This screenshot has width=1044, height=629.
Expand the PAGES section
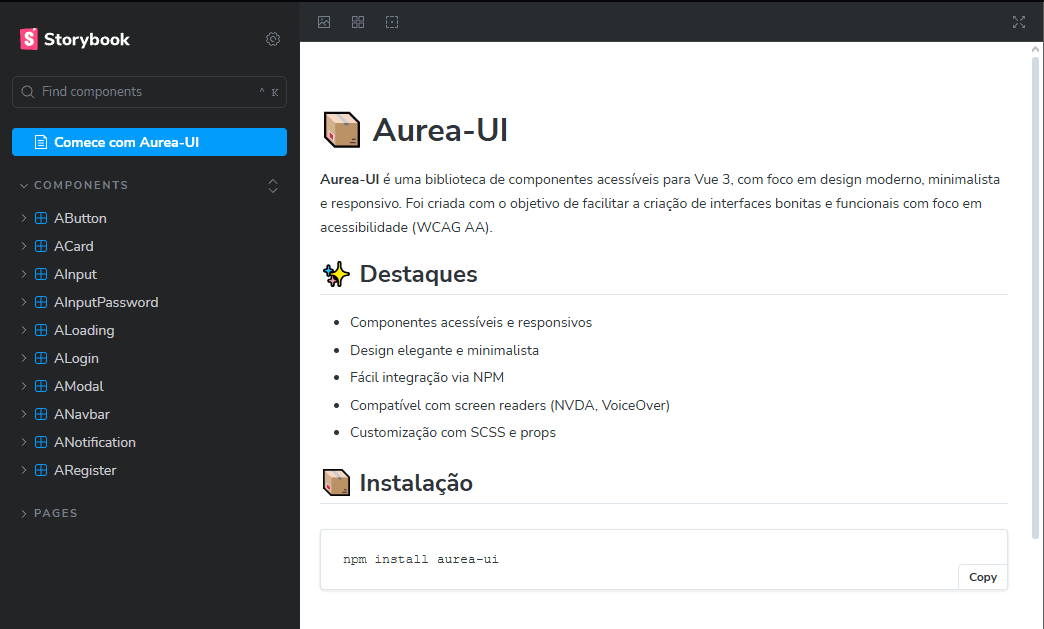tap(49, 513)
